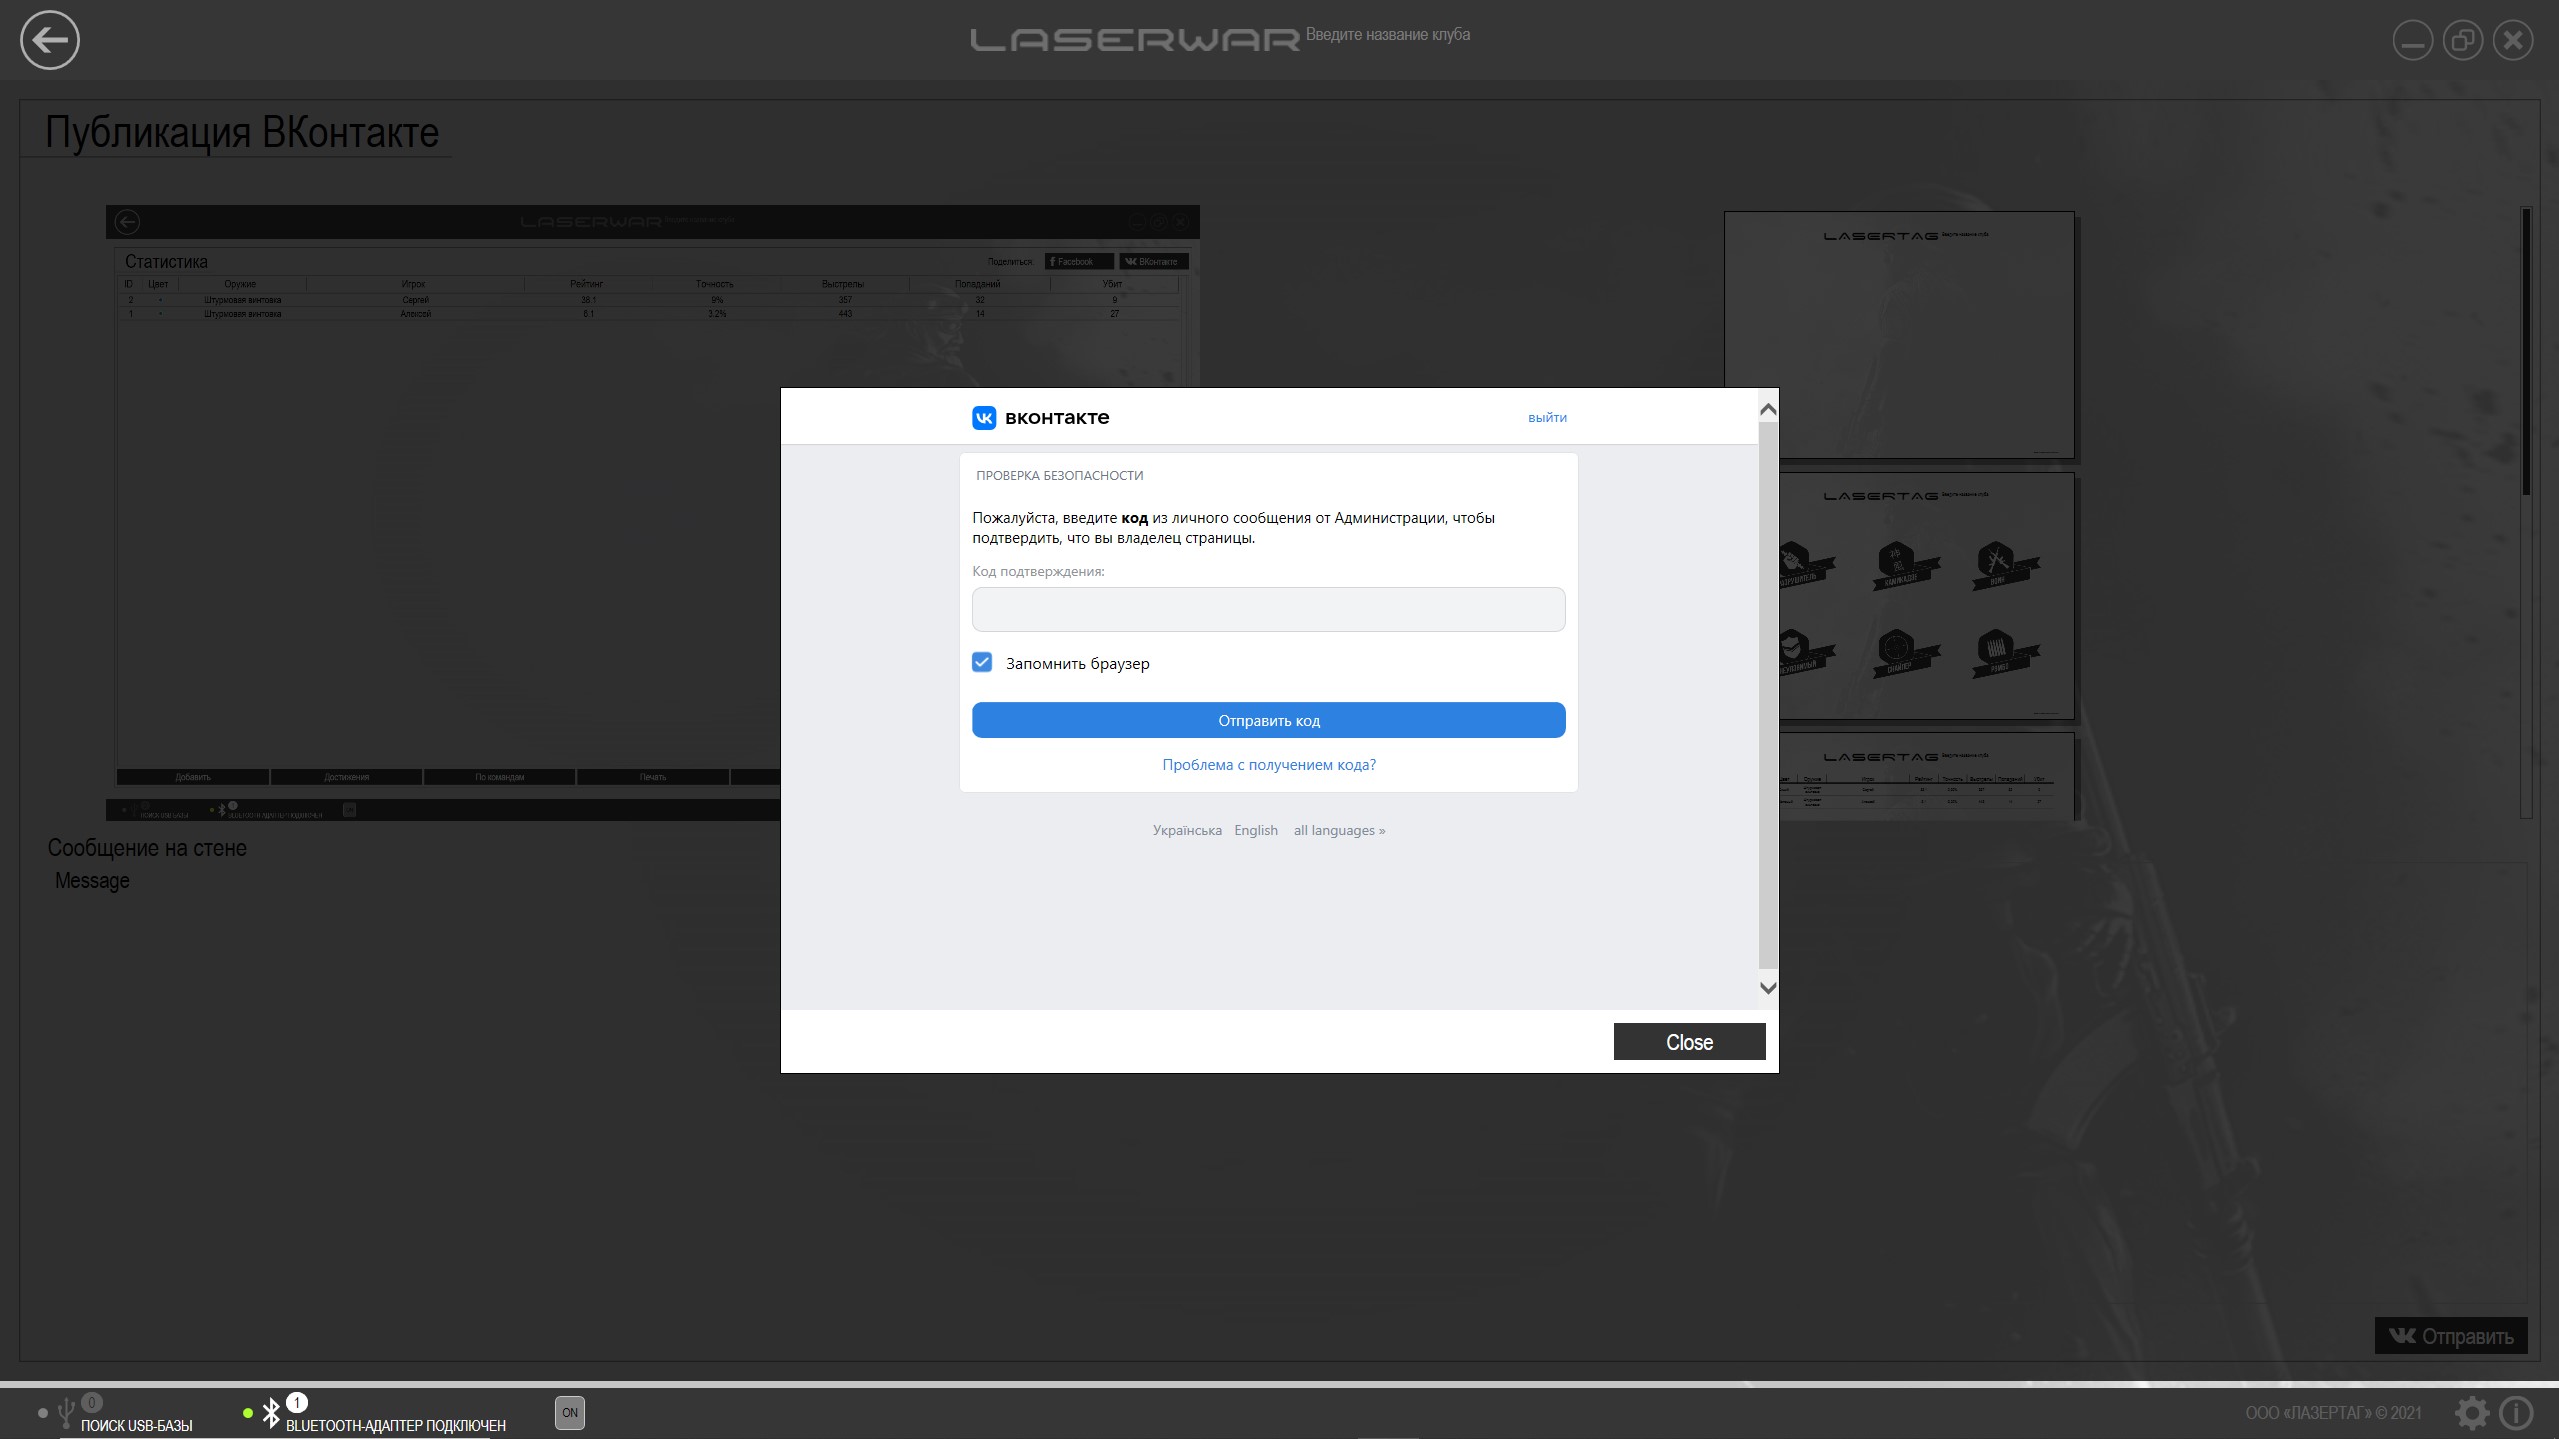Restore window using the double-square icon
This screenshot has width=2559, height=1439.
click(x=2462, y=41)
